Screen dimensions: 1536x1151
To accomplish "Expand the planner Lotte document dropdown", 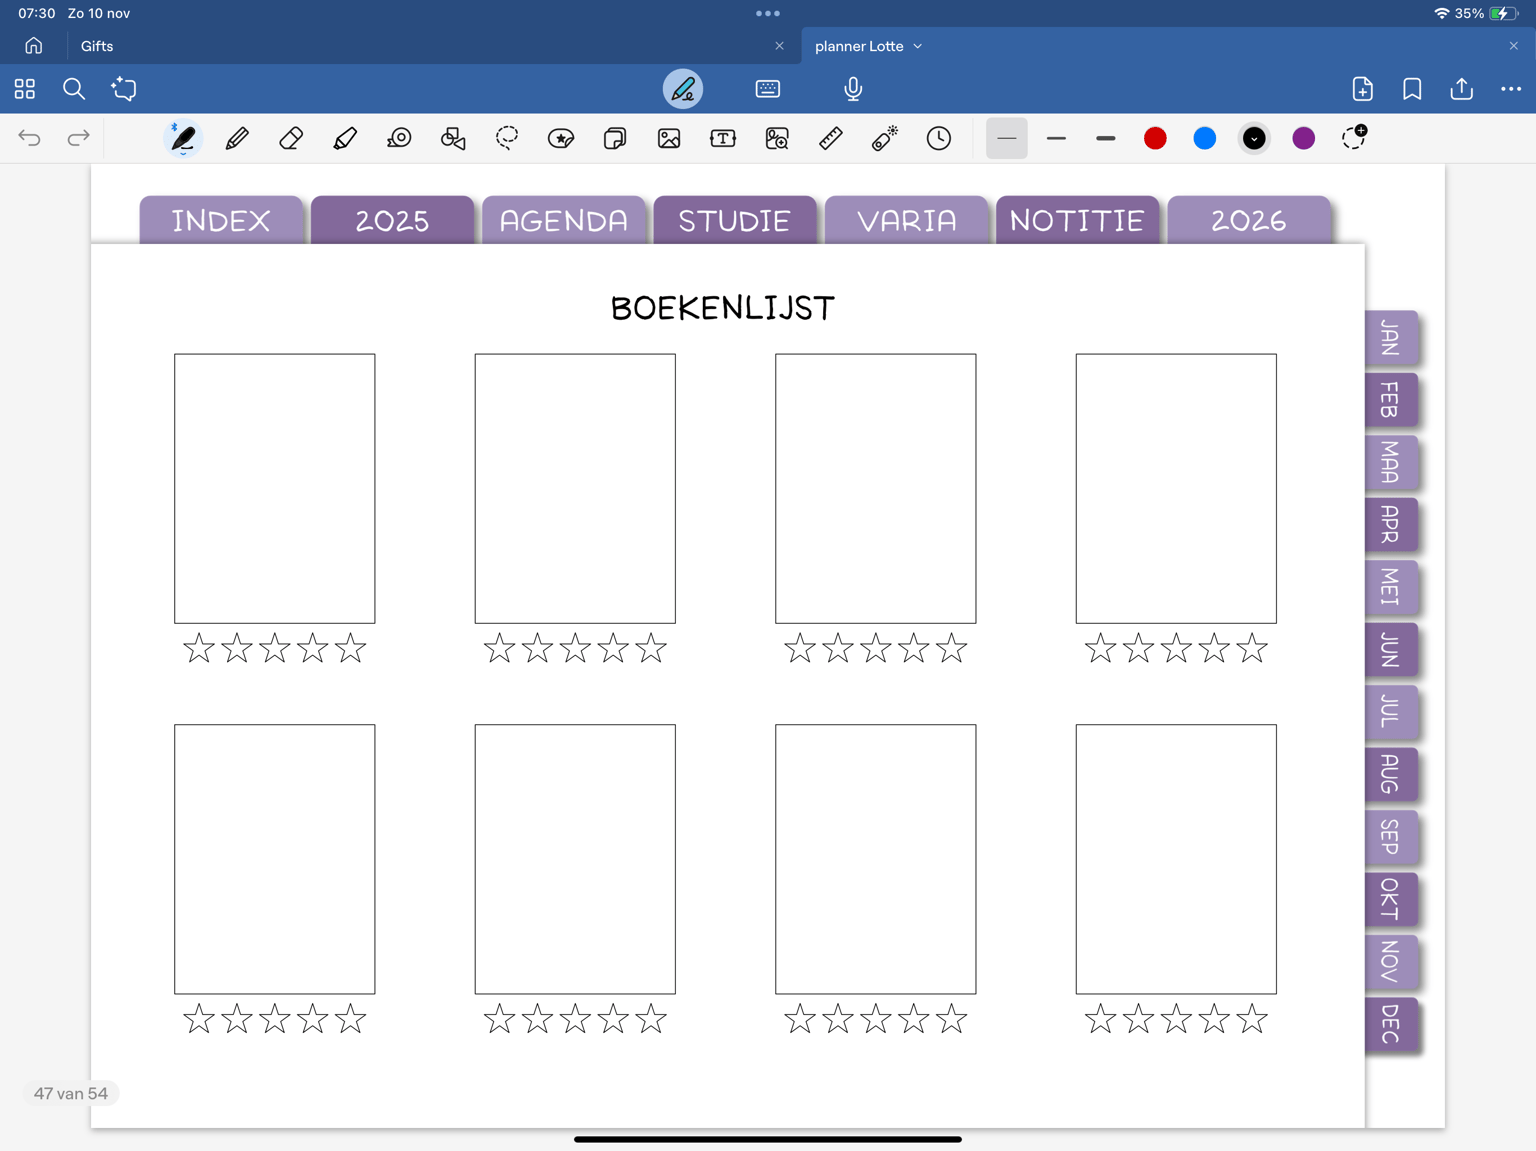I will [x=918, y=46].
